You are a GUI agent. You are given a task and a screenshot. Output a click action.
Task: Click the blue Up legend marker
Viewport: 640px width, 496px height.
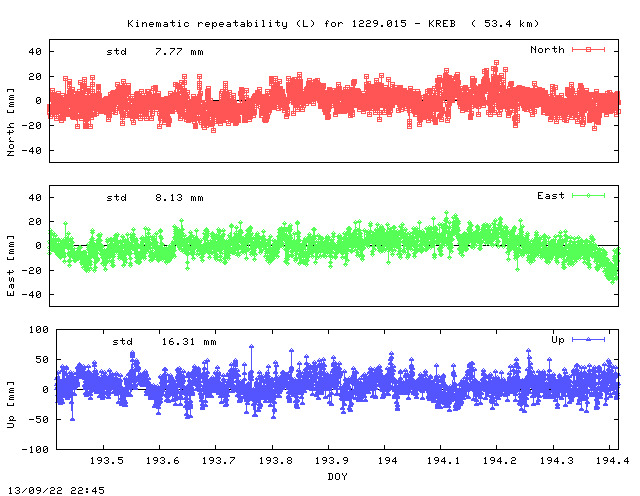pos(588,340)
